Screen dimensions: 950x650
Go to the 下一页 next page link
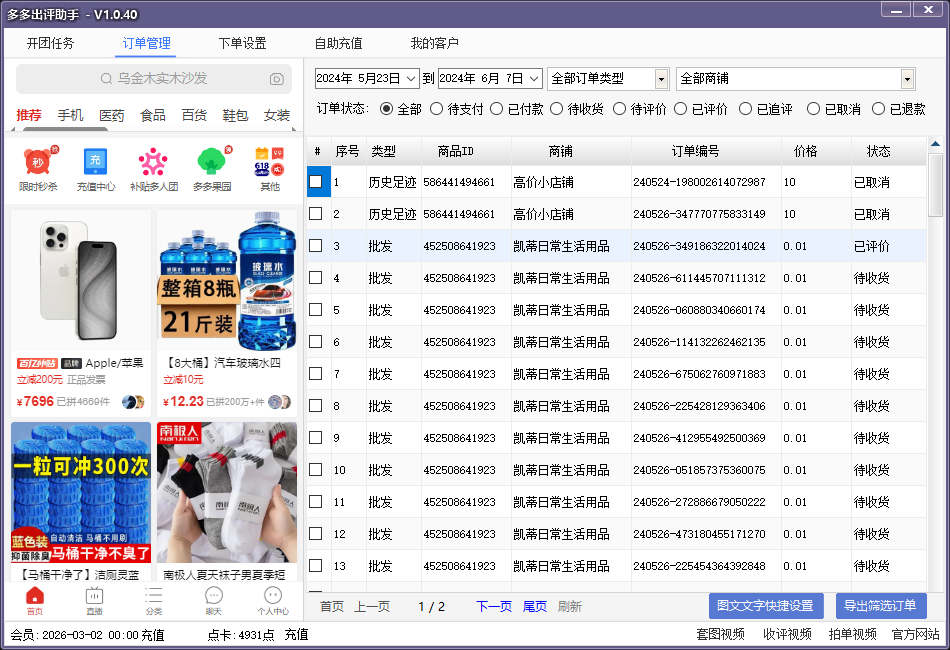coord(494,607)
